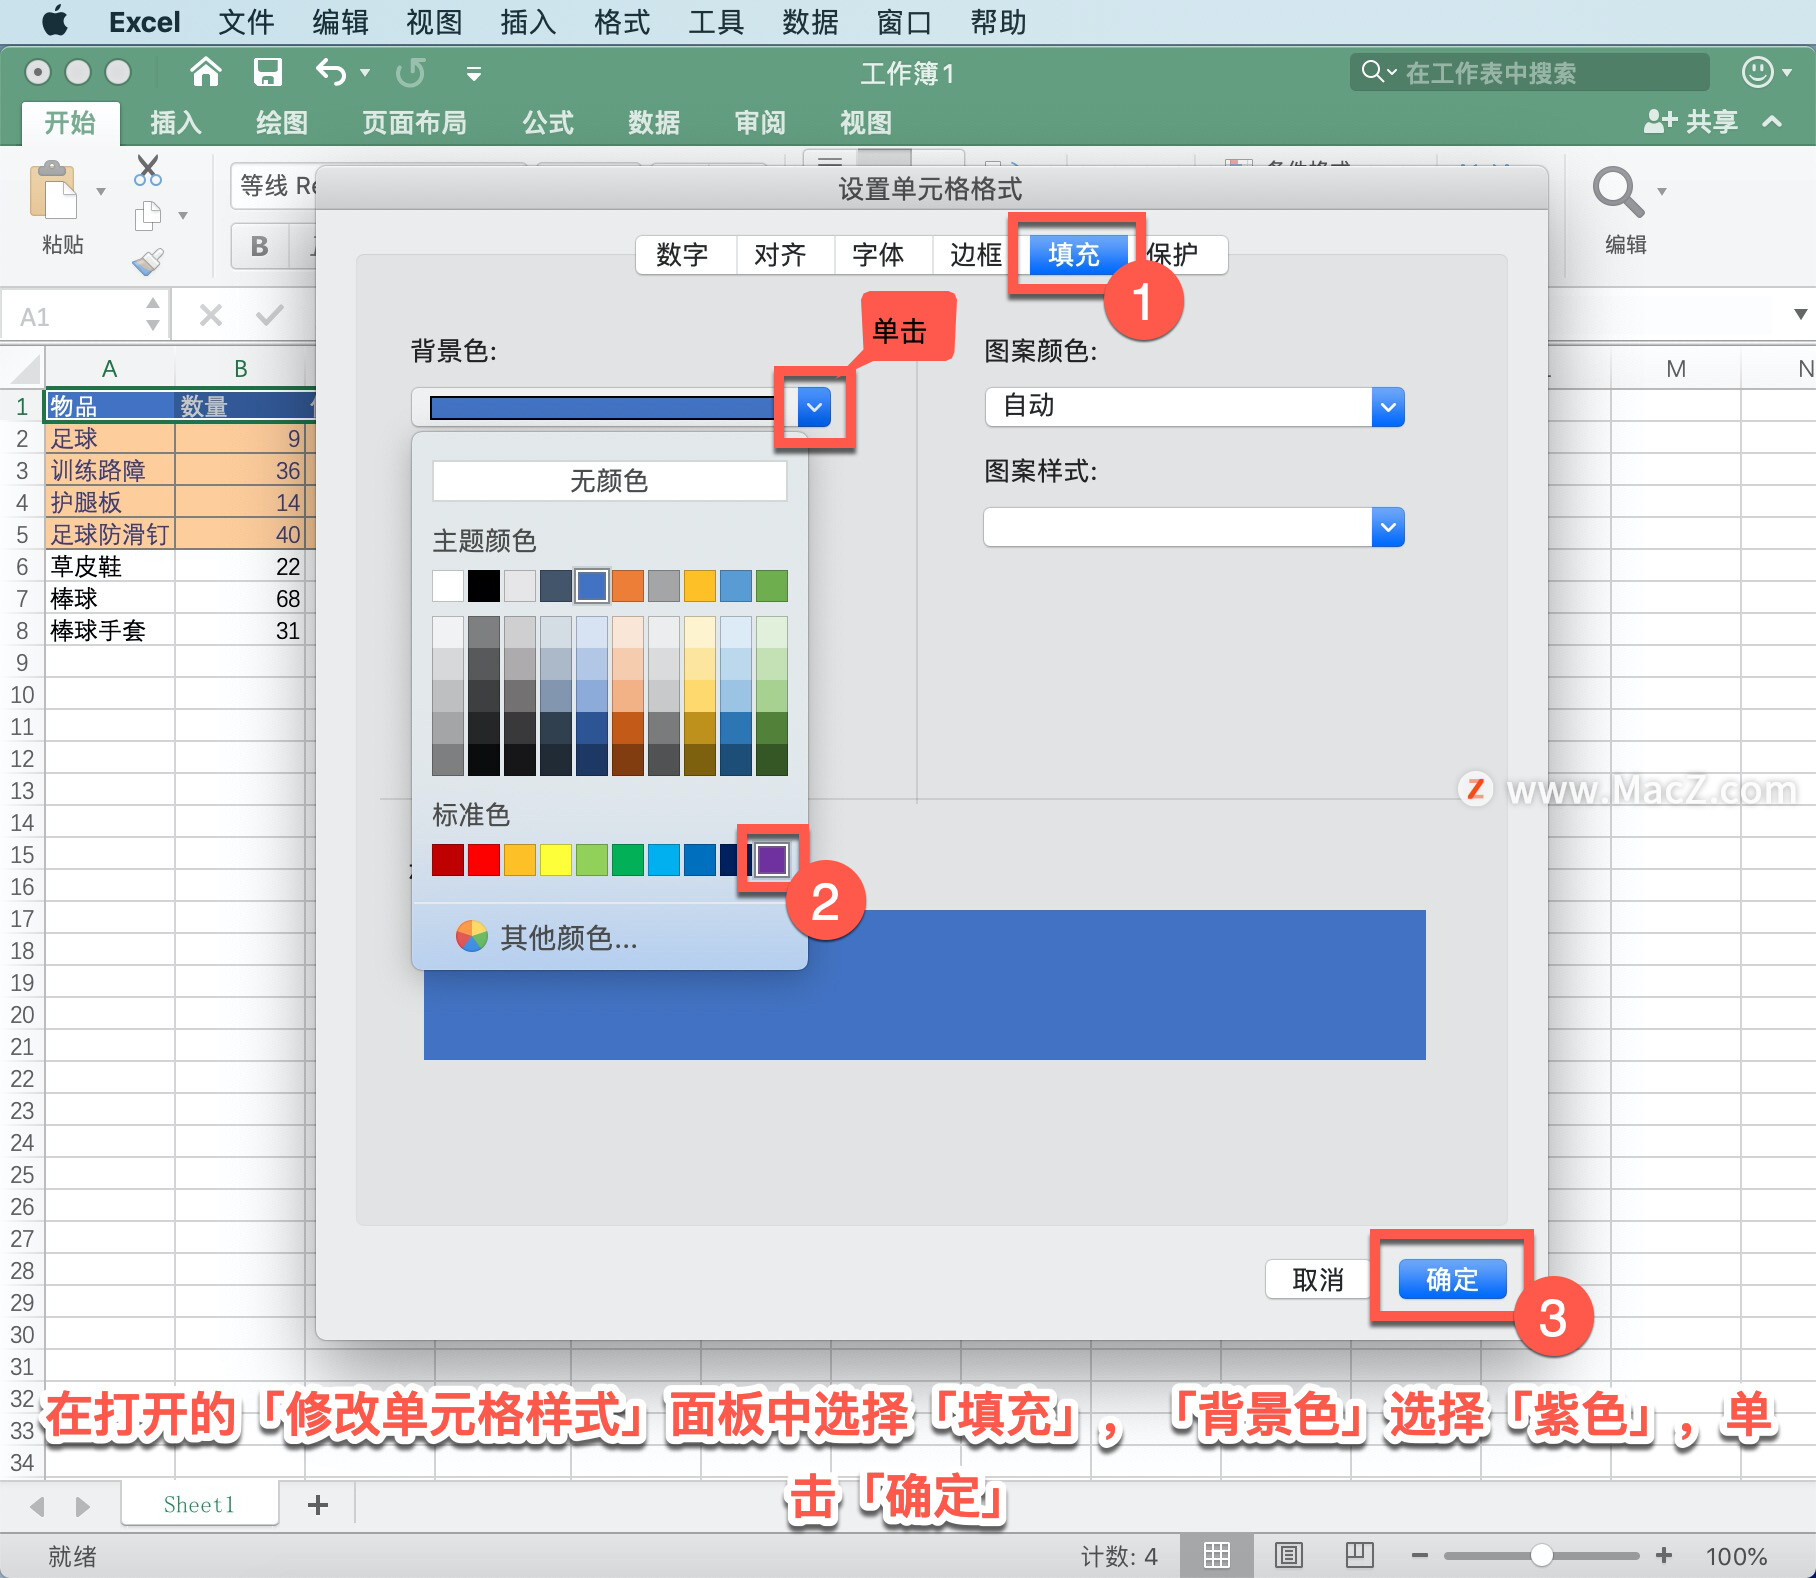Add a new sheet with plus icon
Screen dimensions: 1816x1578
click(318, 1505)
